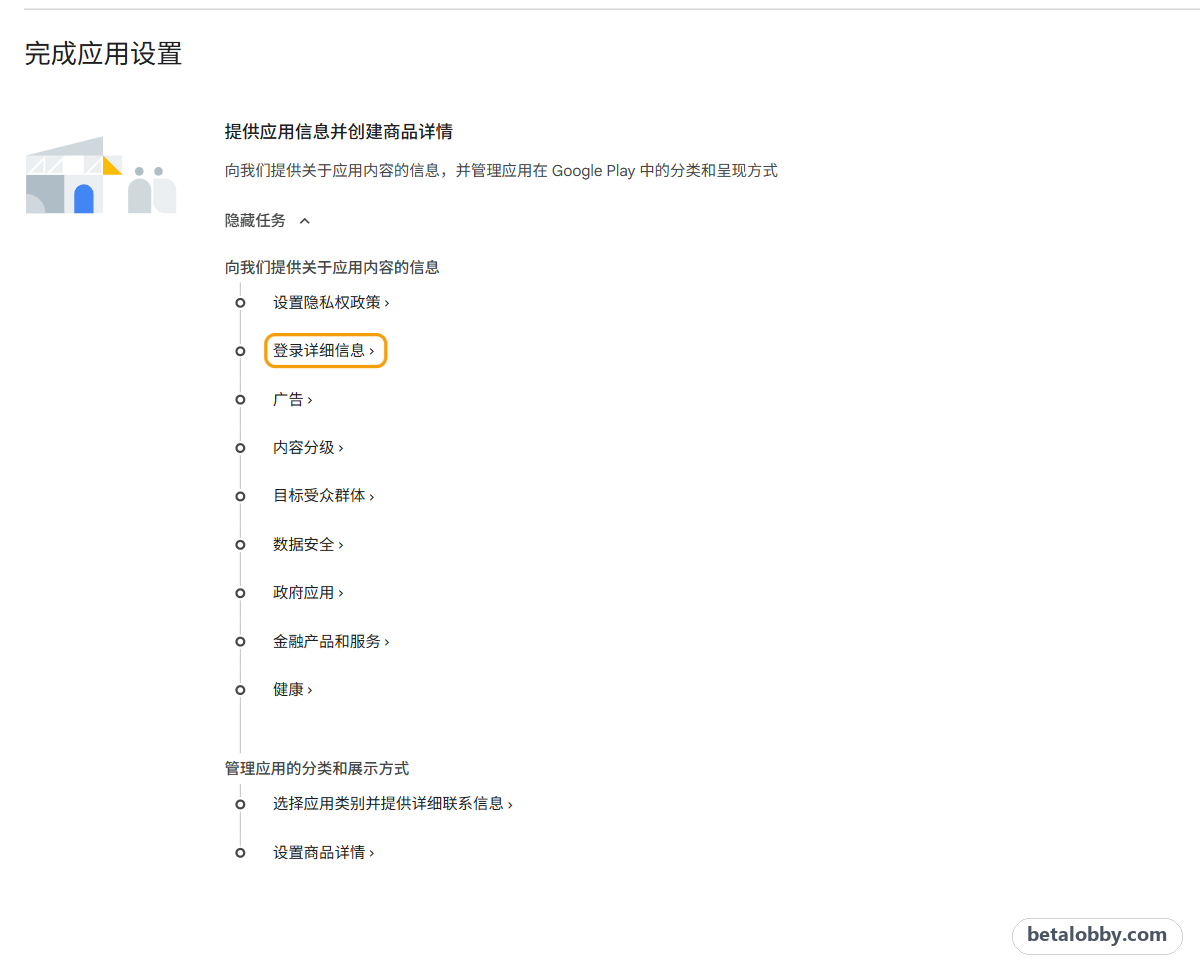Click the status circle beside 广告
Viewport: 1200px width, 972px height.
pyautogui.click(x=240, y=400)
